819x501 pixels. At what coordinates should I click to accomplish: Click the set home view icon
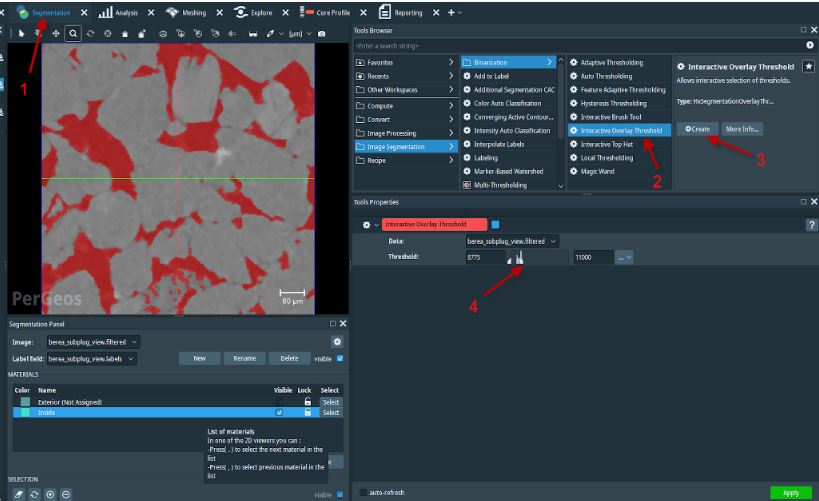tap(142, 33)
